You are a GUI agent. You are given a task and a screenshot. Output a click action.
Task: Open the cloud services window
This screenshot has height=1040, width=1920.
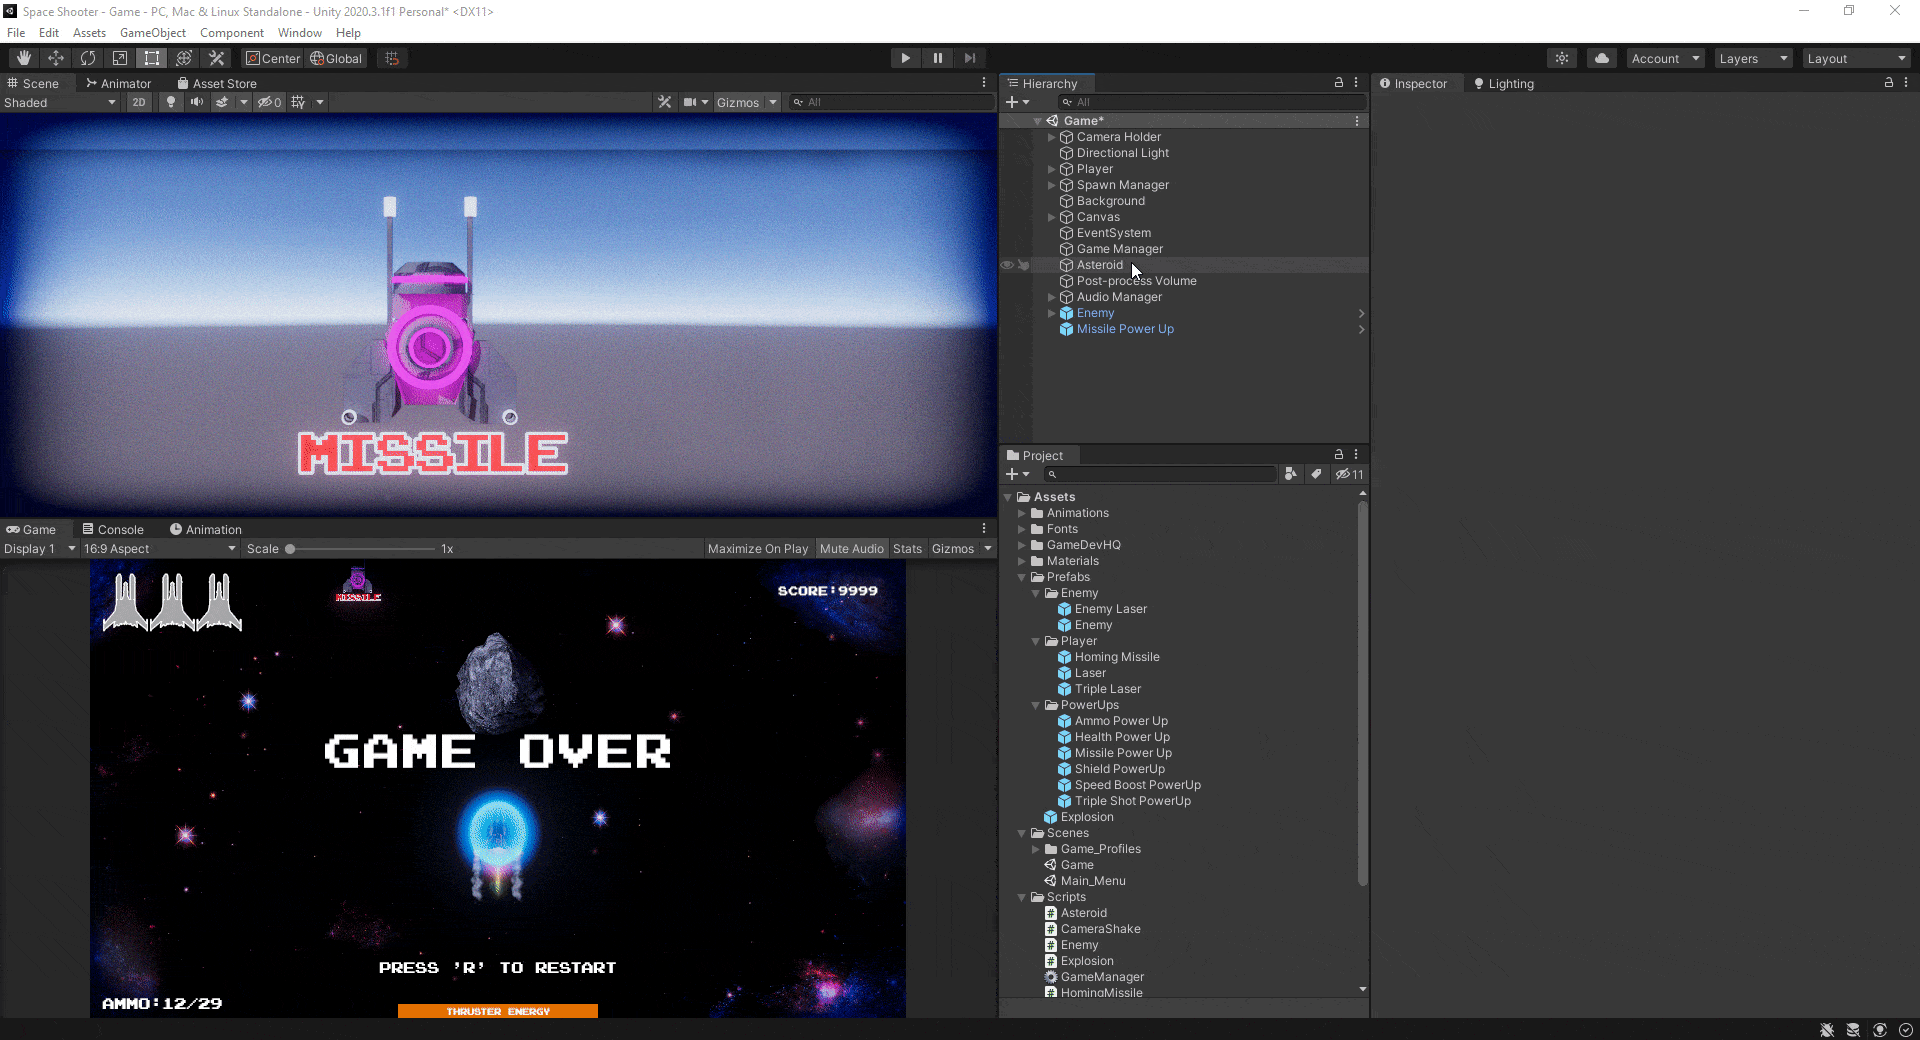point(1602,58)
